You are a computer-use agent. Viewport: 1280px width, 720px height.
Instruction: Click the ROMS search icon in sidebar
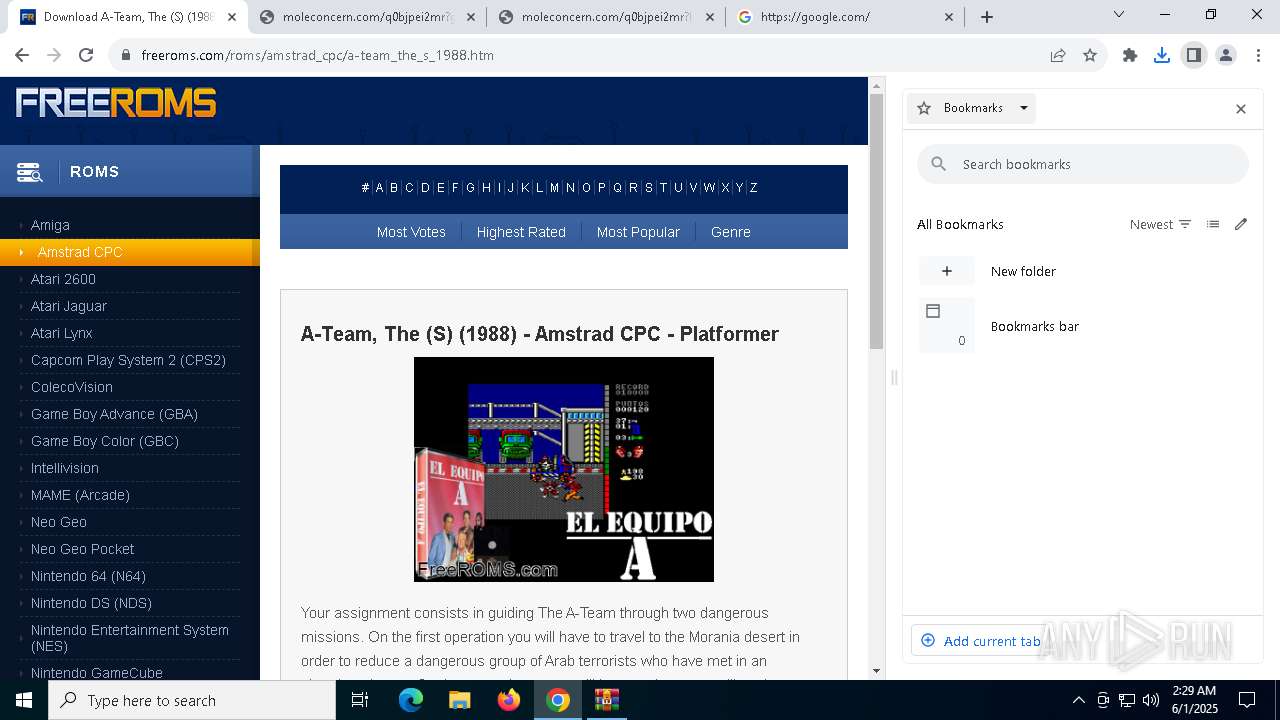[x=30, y=172]
